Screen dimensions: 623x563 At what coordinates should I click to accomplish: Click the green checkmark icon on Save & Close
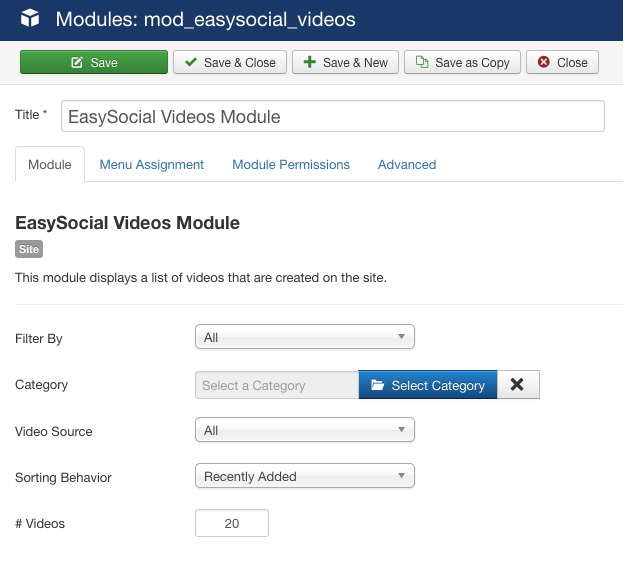click(x=191, y=62)
